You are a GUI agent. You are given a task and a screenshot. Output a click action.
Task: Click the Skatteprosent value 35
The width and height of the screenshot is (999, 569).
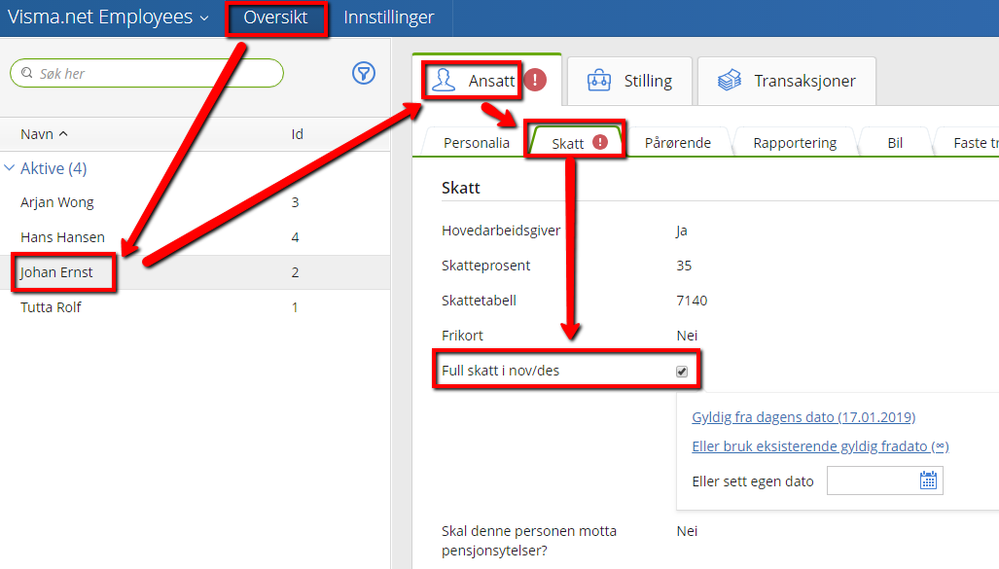pos(684,266)
